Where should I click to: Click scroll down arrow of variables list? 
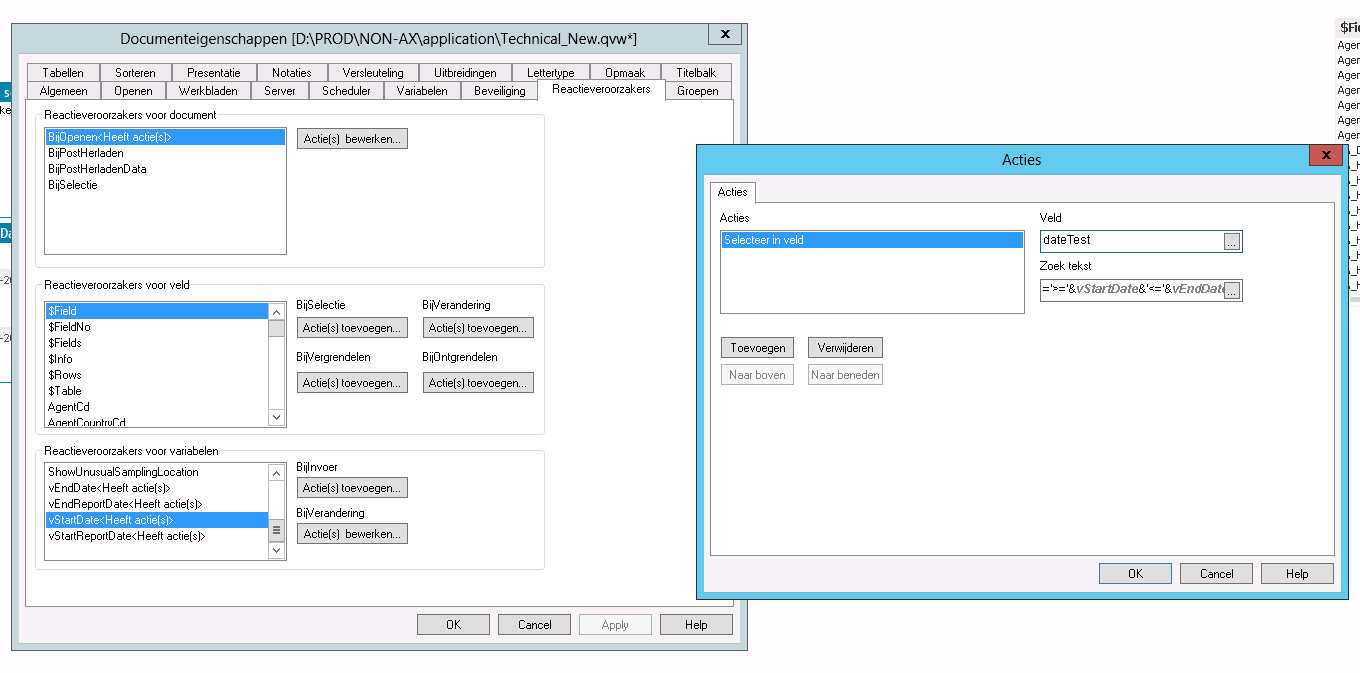277,551
